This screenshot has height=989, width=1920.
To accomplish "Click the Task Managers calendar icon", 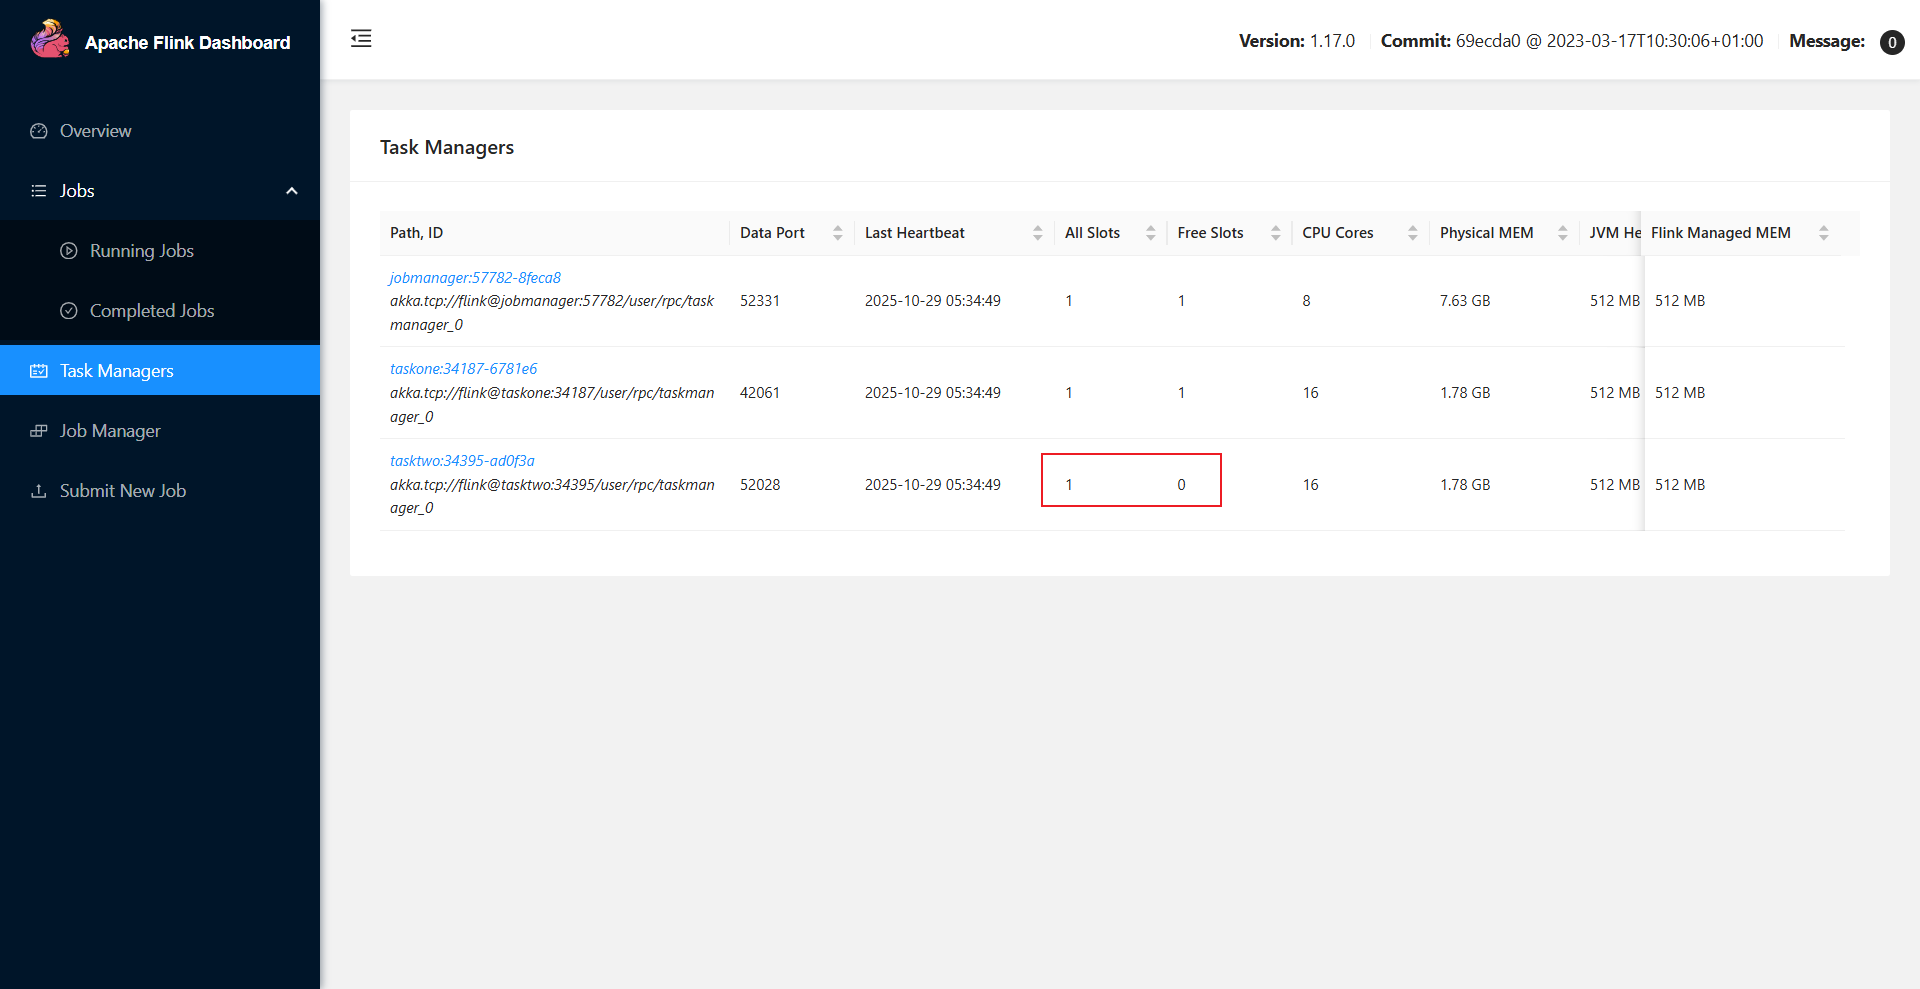I will [x=39, y=371].
